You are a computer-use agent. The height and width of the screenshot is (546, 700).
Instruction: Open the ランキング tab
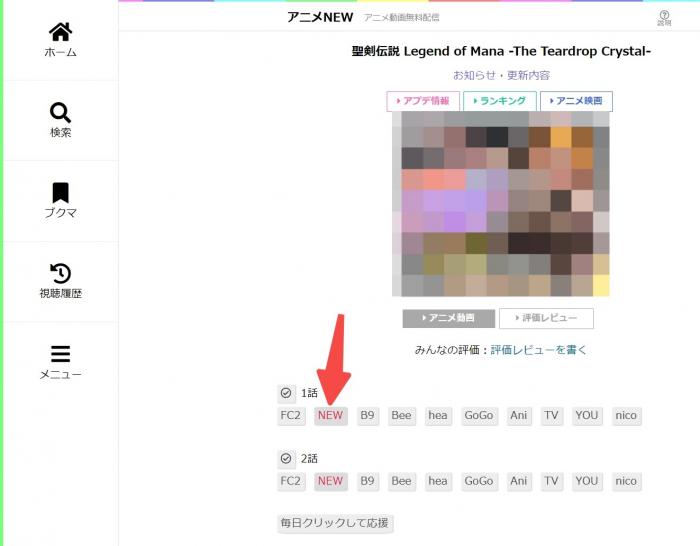point(500,101)
